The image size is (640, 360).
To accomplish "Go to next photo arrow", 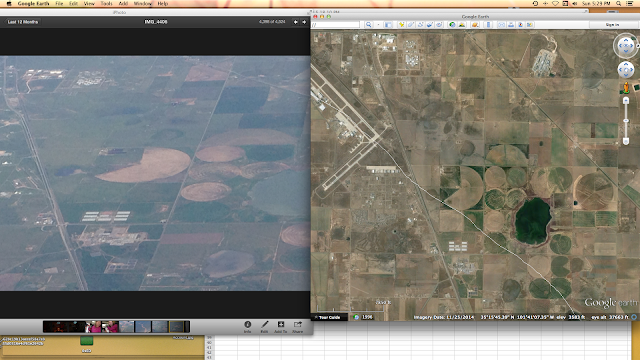I will (304, 22).
